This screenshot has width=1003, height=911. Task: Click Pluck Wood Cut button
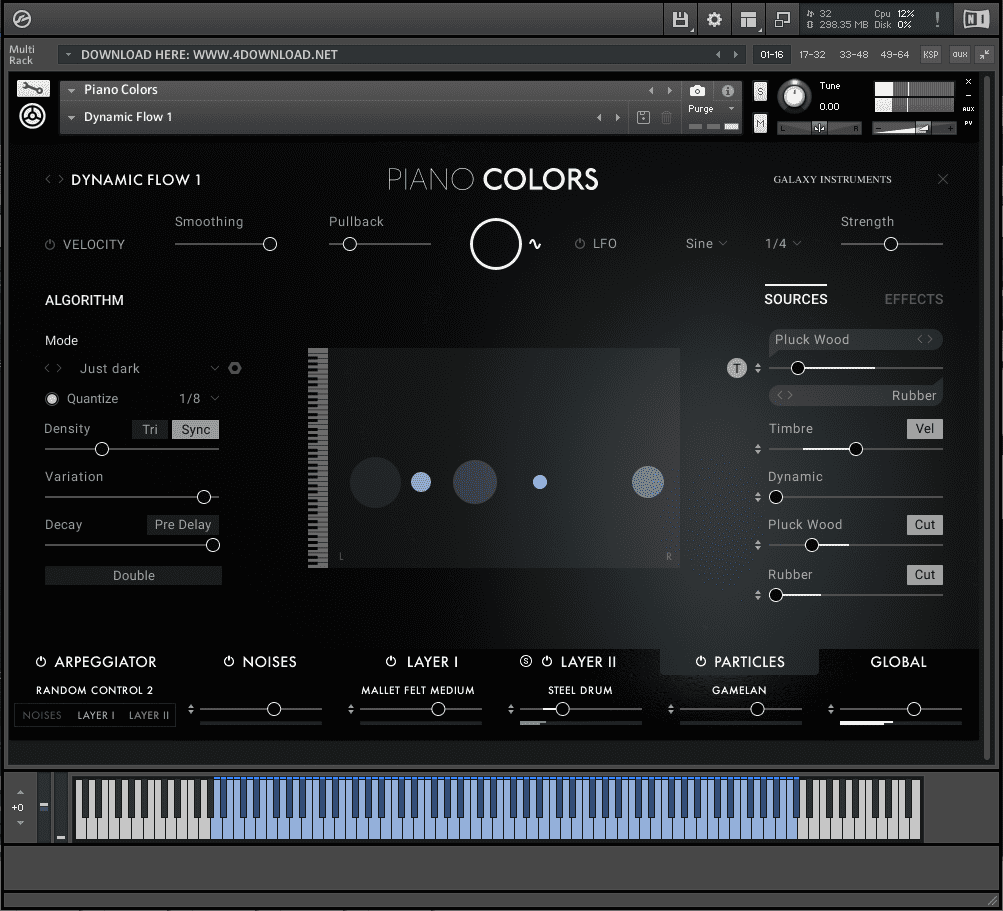pyautogui.click(x=925, y=525)
